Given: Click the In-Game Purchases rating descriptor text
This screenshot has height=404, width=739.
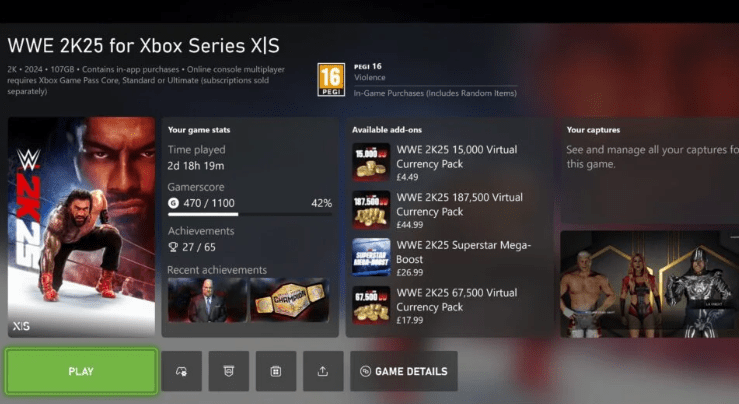Looking at the screenshot, I should point(435,93).
